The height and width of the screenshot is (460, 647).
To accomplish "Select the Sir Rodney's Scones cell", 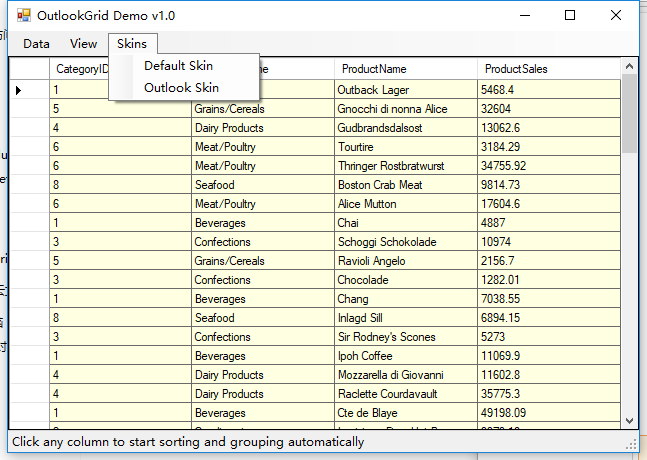I will tap(406, 336).
